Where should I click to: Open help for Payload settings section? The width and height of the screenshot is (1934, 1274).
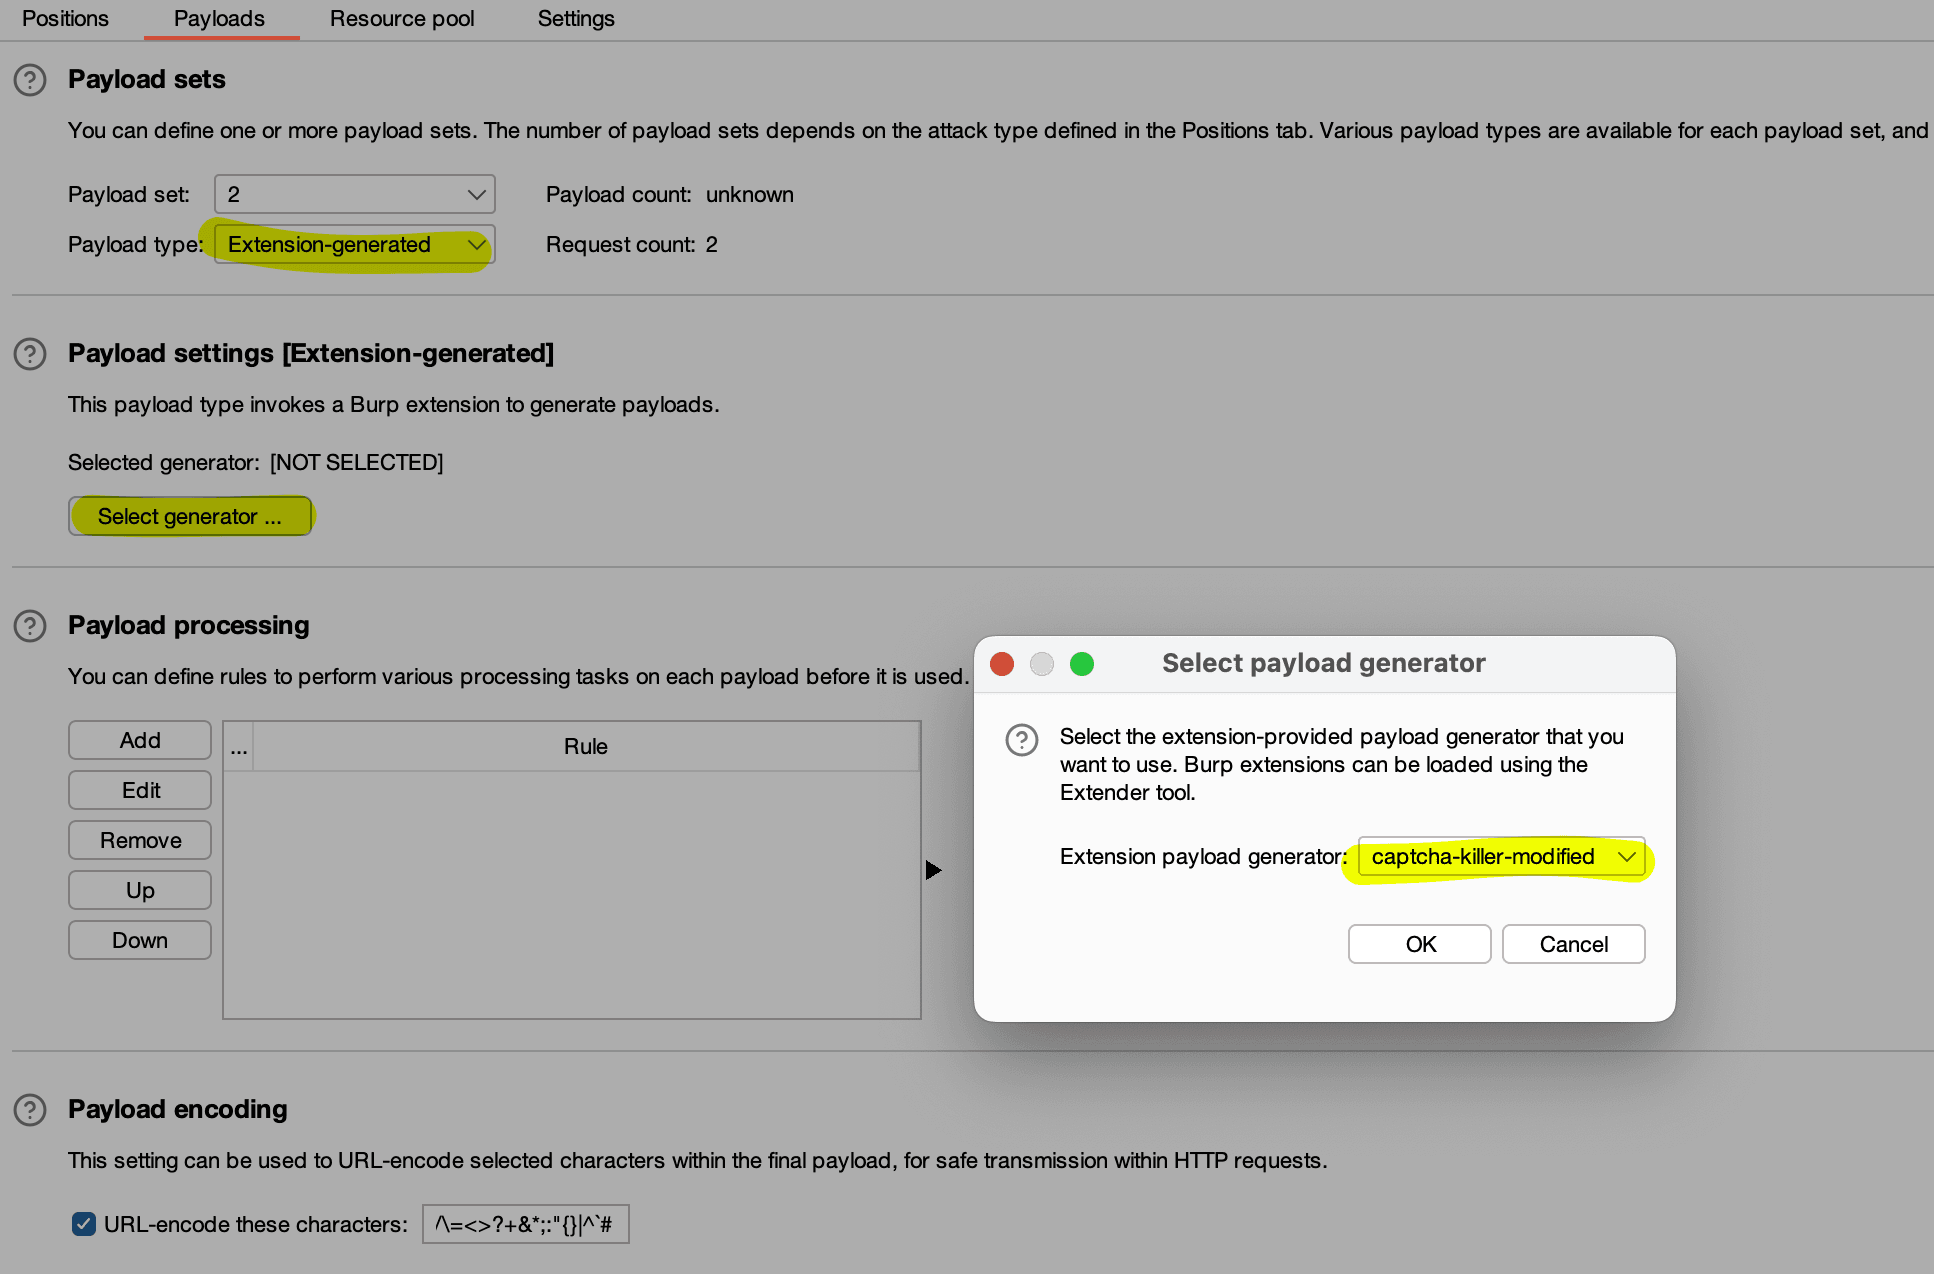click(x=30, y=354)
